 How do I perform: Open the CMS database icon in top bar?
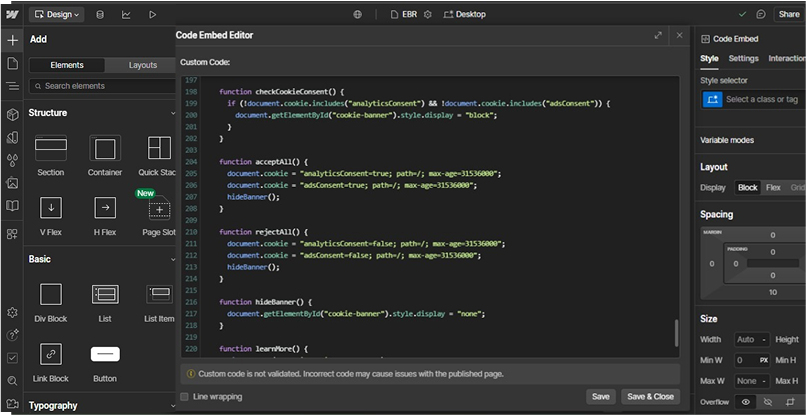[x=99, y=15]
